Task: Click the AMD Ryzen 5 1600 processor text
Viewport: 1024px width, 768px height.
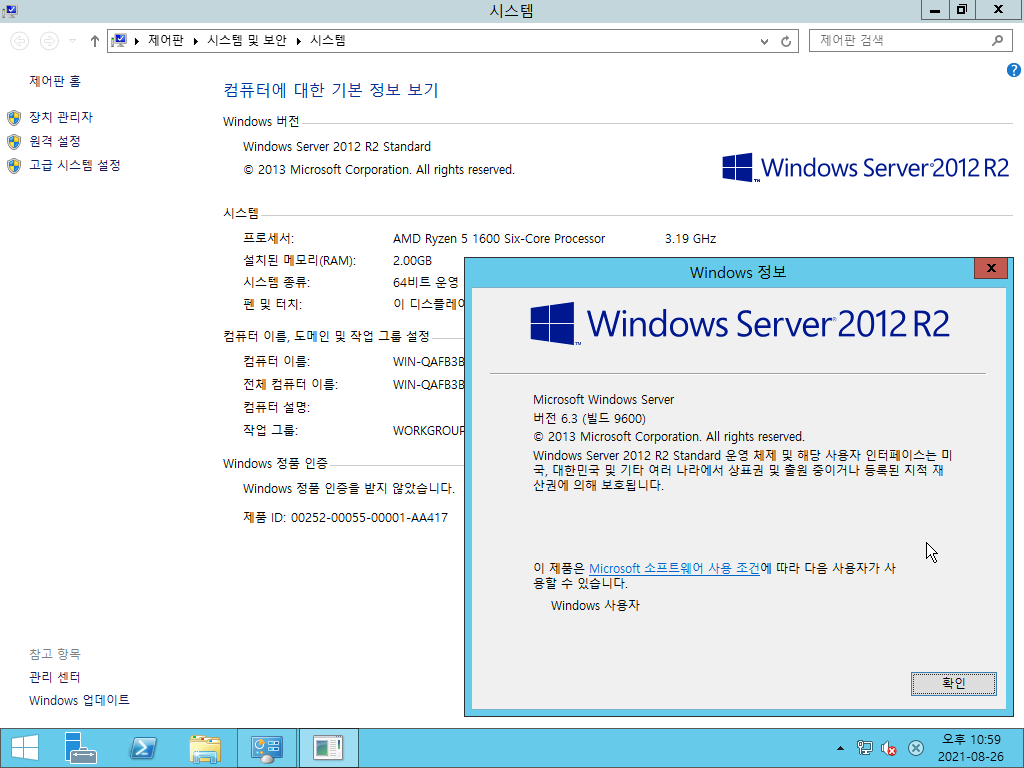Action: [499, 239]
